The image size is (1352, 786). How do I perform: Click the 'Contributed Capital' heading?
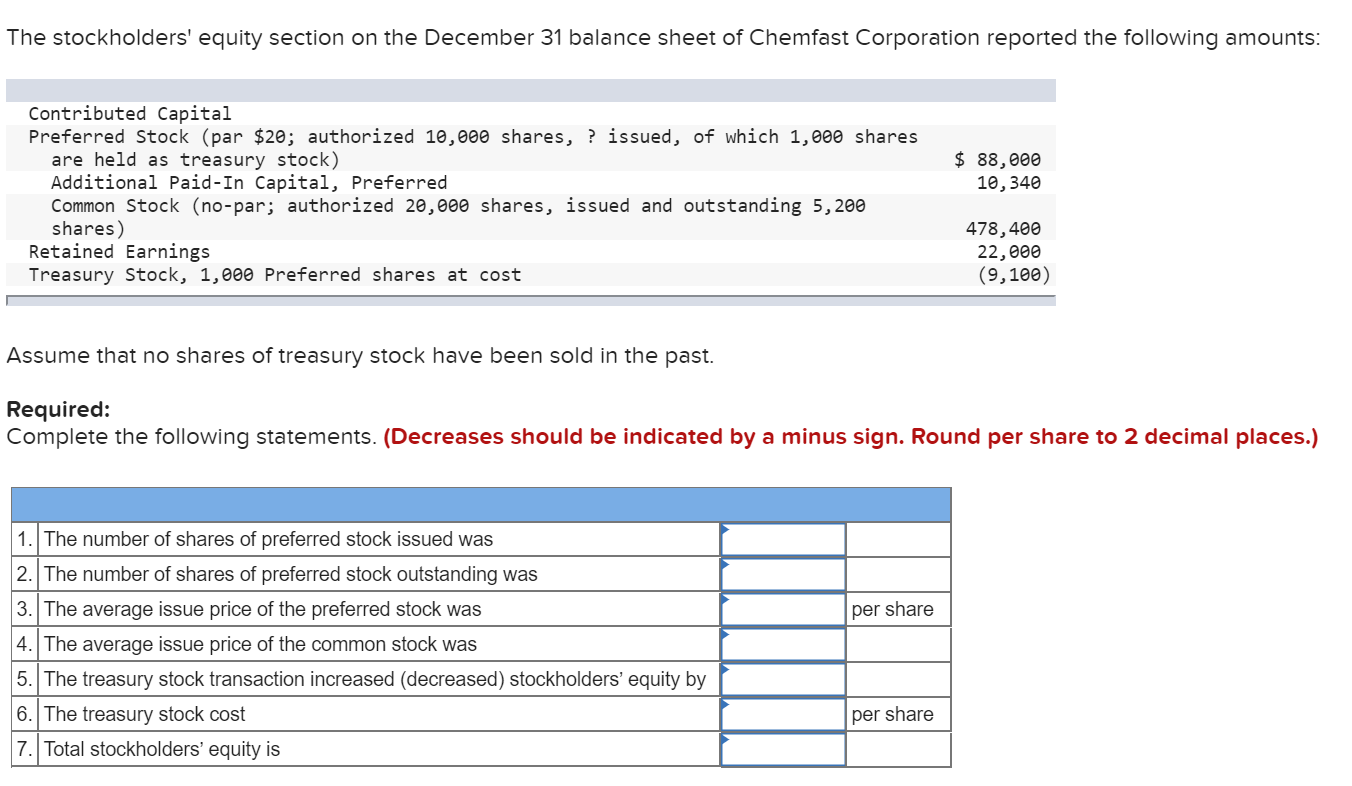(130, 113)
